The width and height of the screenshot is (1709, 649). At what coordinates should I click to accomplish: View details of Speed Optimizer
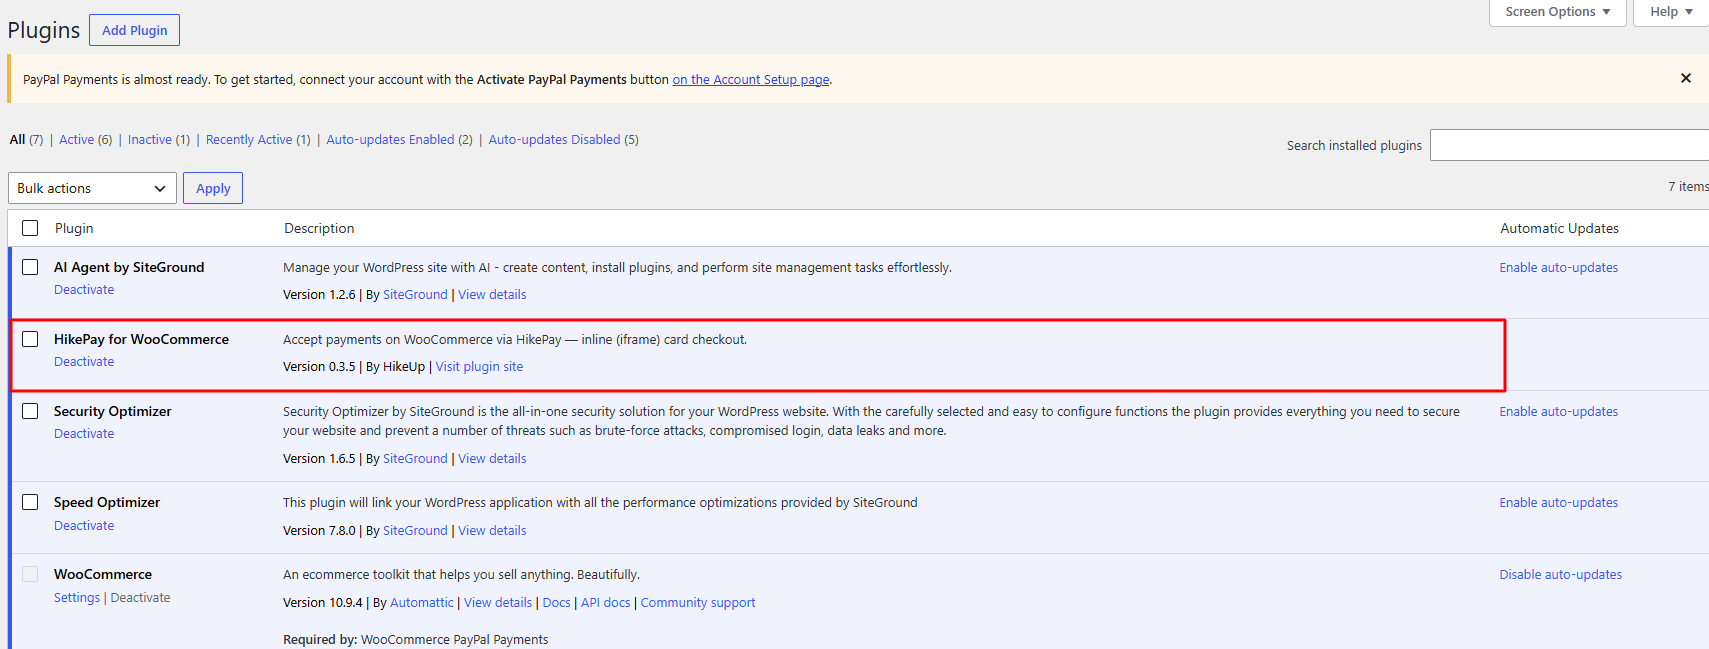(x=492, y=531)
